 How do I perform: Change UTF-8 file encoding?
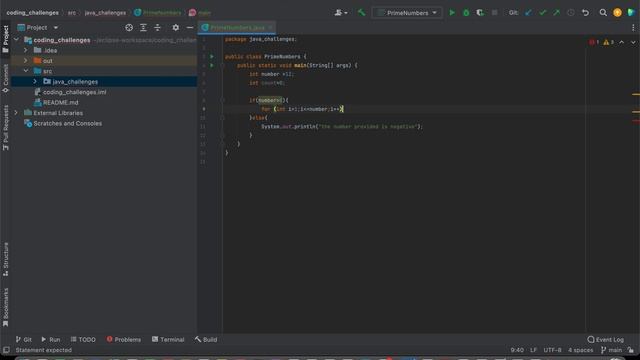[552, 350]
